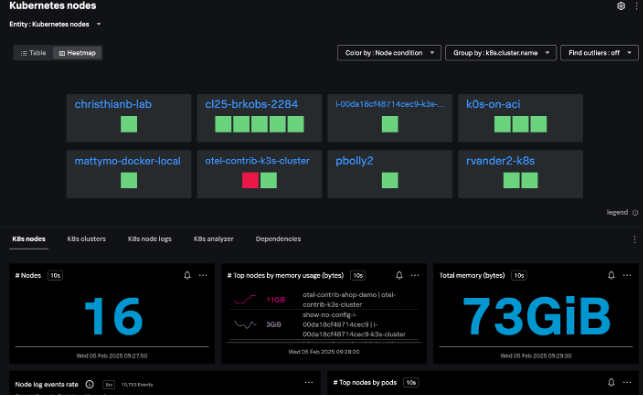
Task: Open the otel-contrib-k3s-cluster link
Action: 257,161
